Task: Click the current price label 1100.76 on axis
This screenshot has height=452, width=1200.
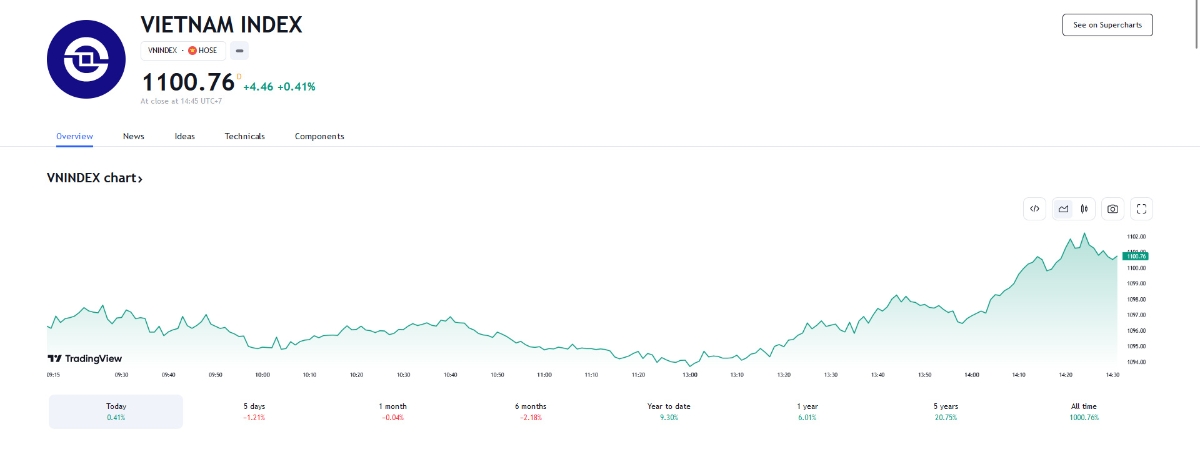Action: click(1135, 256)
